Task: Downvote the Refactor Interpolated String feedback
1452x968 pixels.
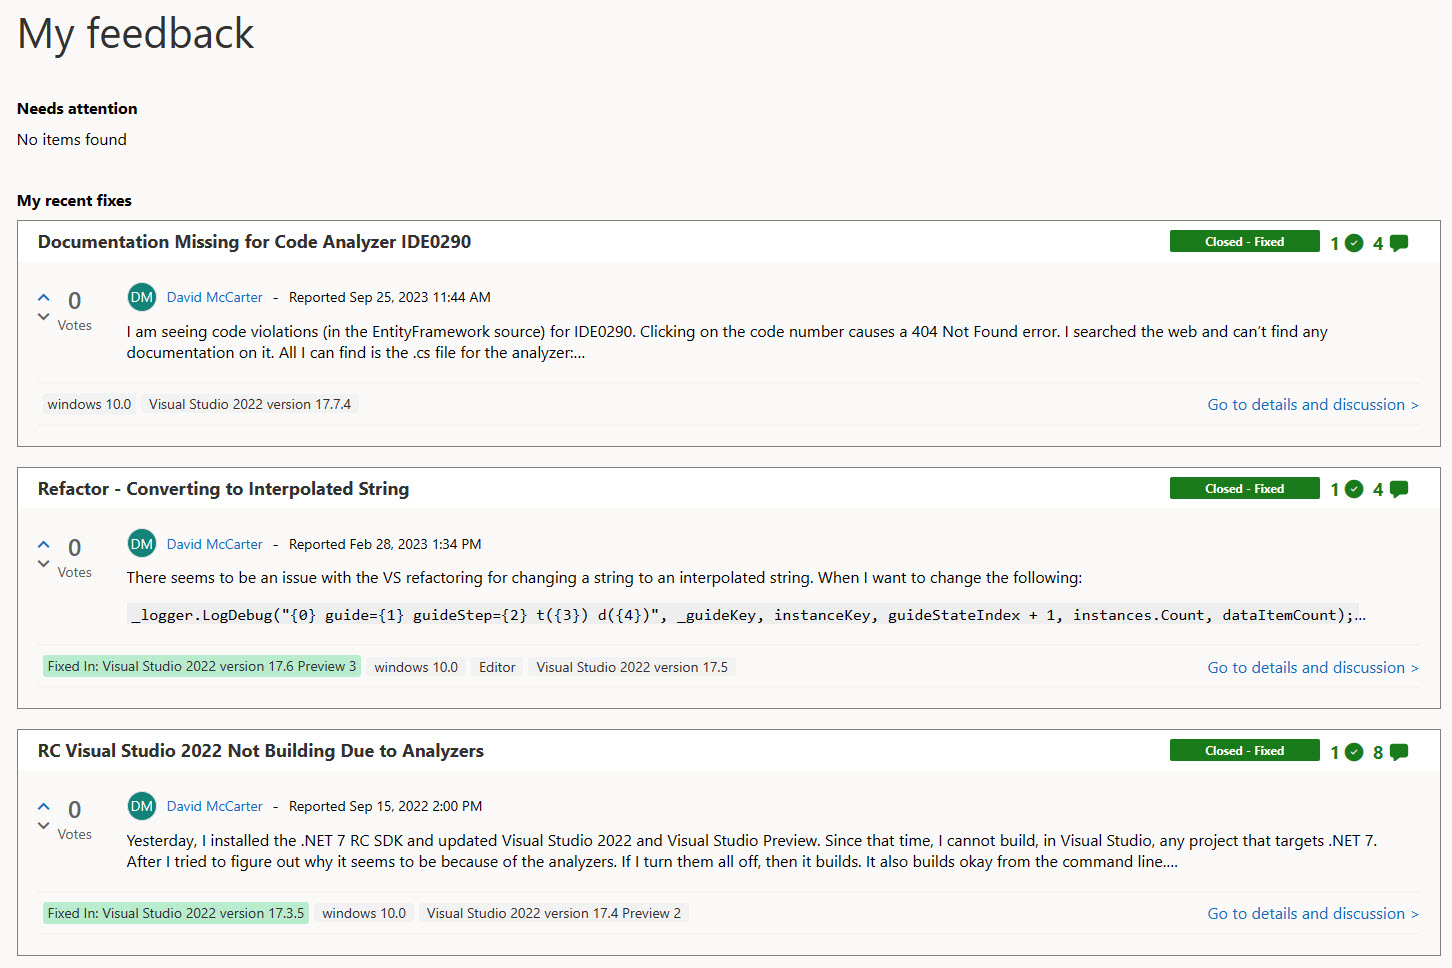Action: (44, 564)
